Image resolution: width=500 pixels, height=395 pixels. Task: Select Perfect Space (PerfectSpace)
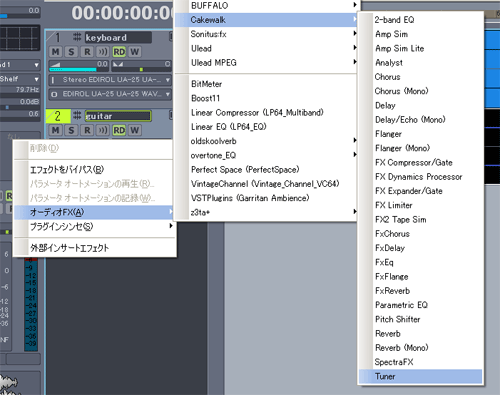[266, 169]
